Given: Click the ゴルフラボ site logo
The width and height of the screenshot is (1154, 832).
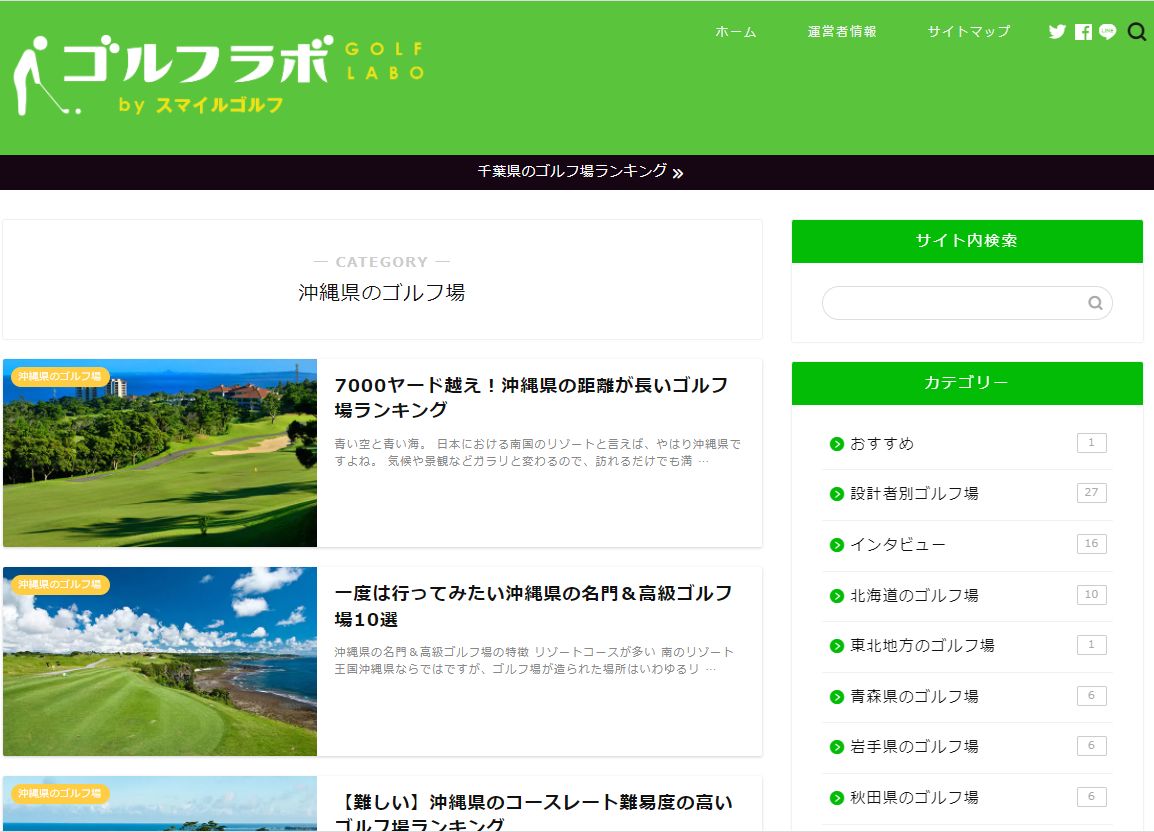Looking at the screenshot, I should click(219, 76).
